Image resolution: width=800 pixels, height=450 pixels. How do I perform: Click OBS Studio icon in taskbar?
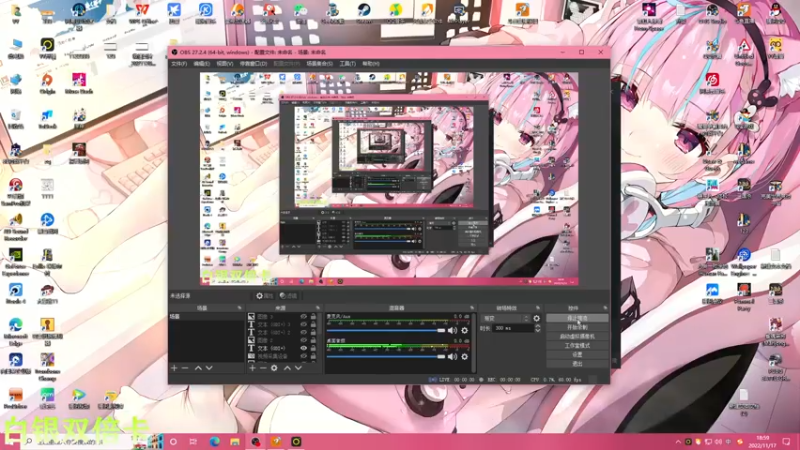click(255, 442)
